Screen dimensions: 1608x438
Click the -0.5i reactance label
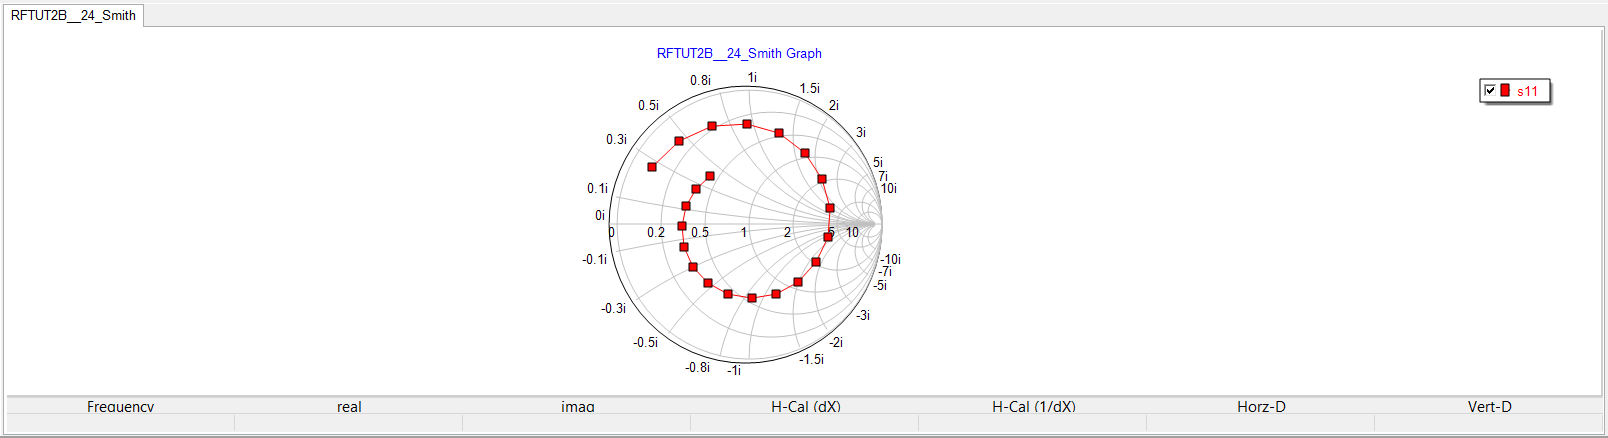(645, 342)
